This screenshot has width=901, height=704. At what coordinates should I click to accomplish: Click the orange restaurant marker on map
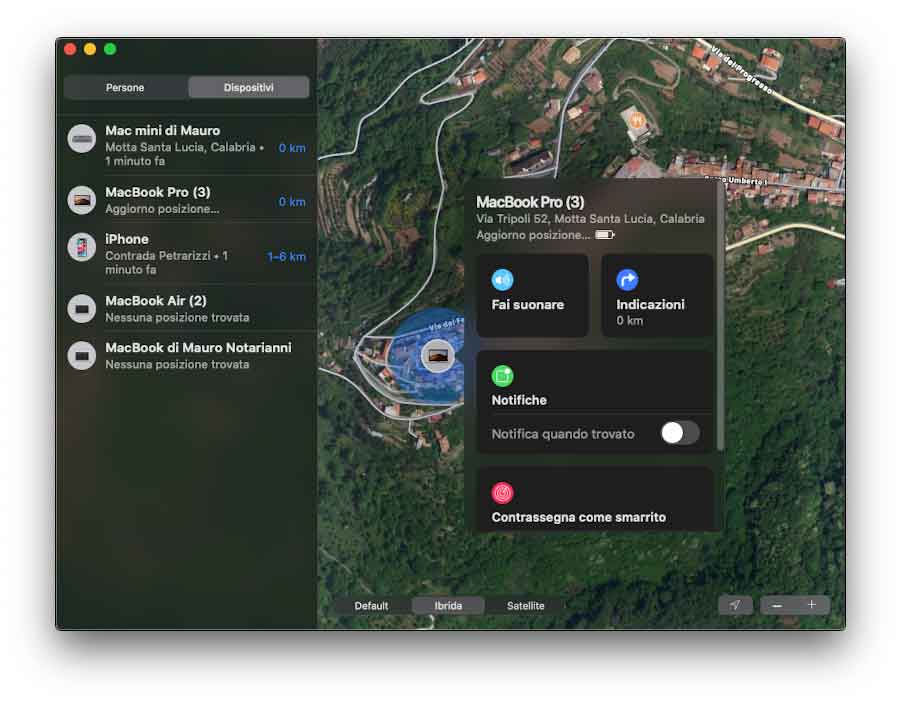coord(637,120)
